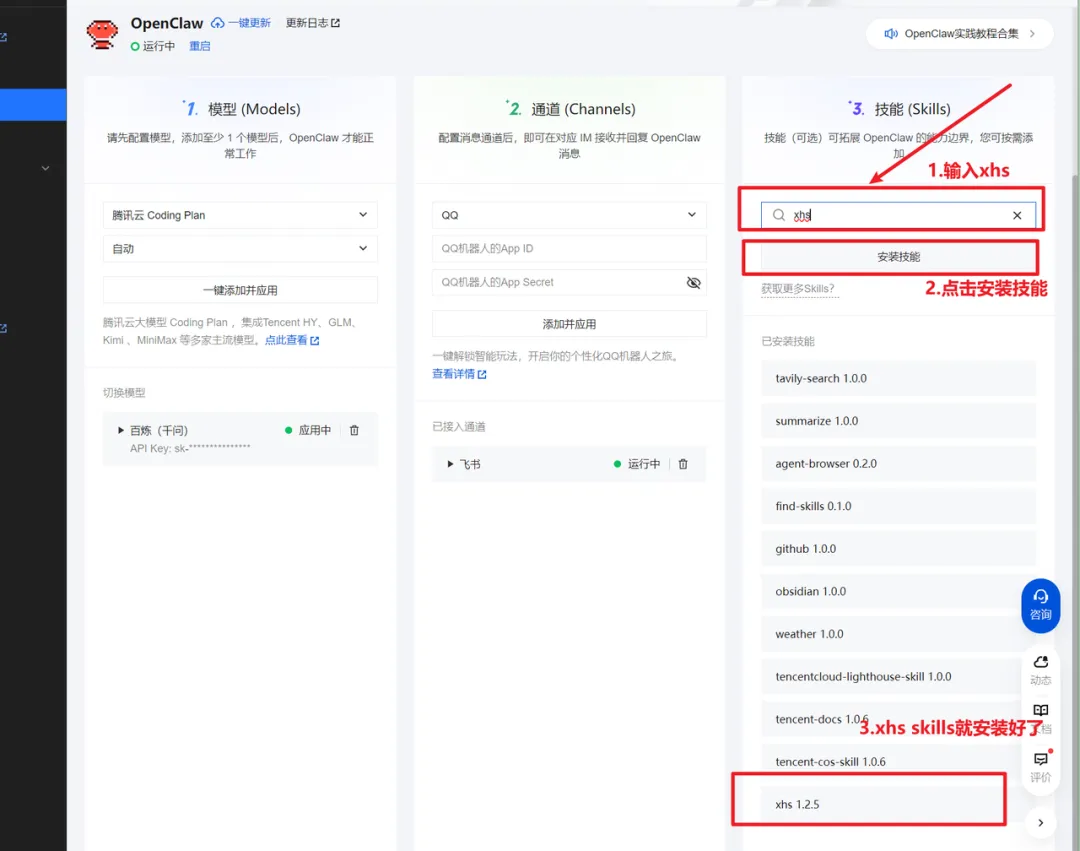1080x851 pixels.
Task: Click the speaker icon in the tutorial banner
Action: pyautogui.click(x=891, y=34)
